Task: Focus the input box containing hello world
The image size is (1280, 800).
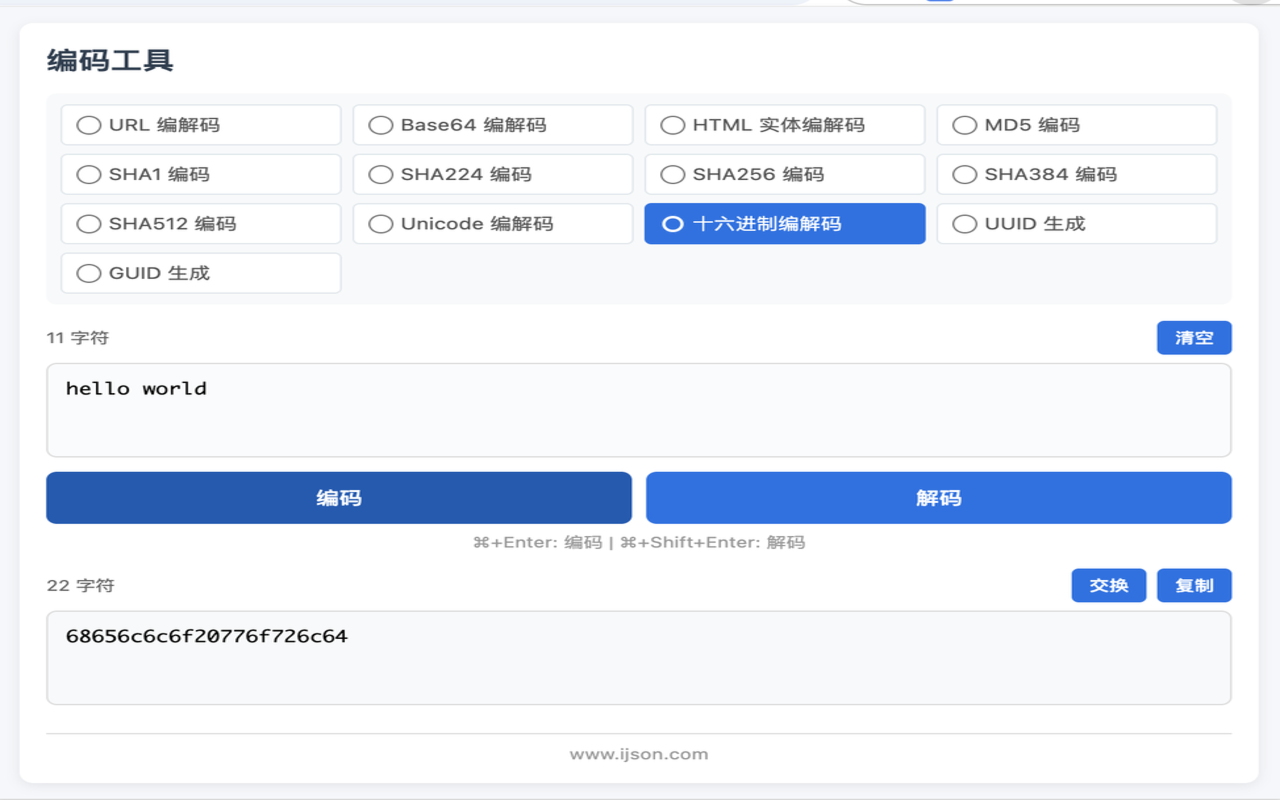Action: [639, 410]
